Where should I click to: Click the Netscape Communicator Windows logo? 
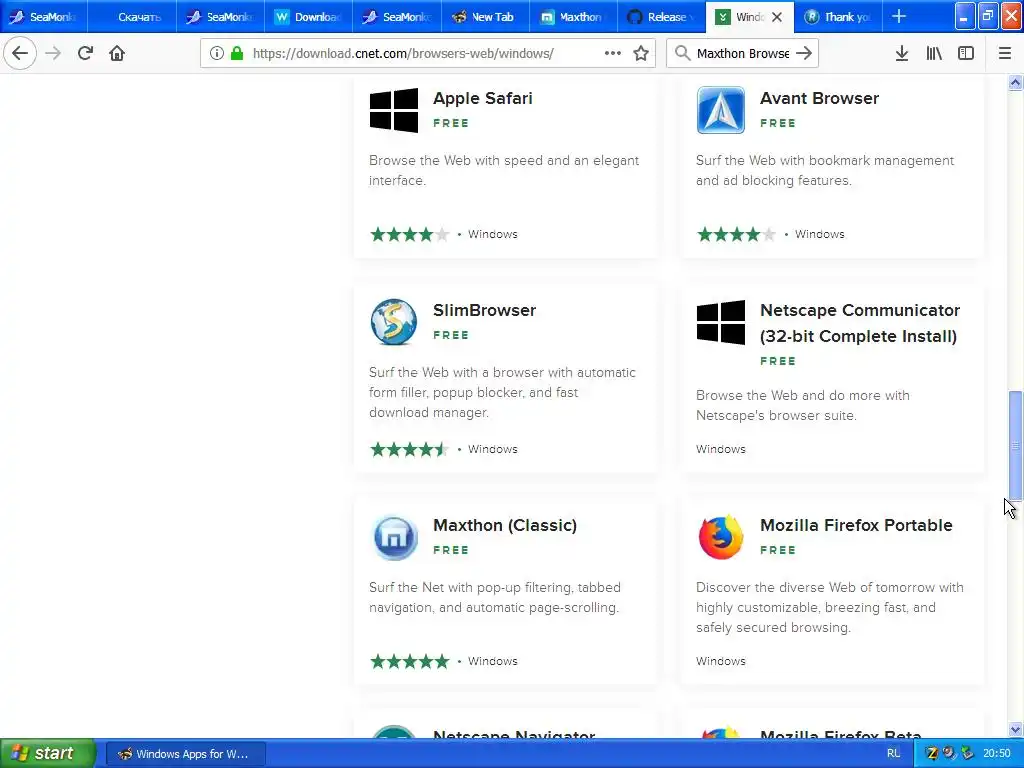click(x=721, y=322)
